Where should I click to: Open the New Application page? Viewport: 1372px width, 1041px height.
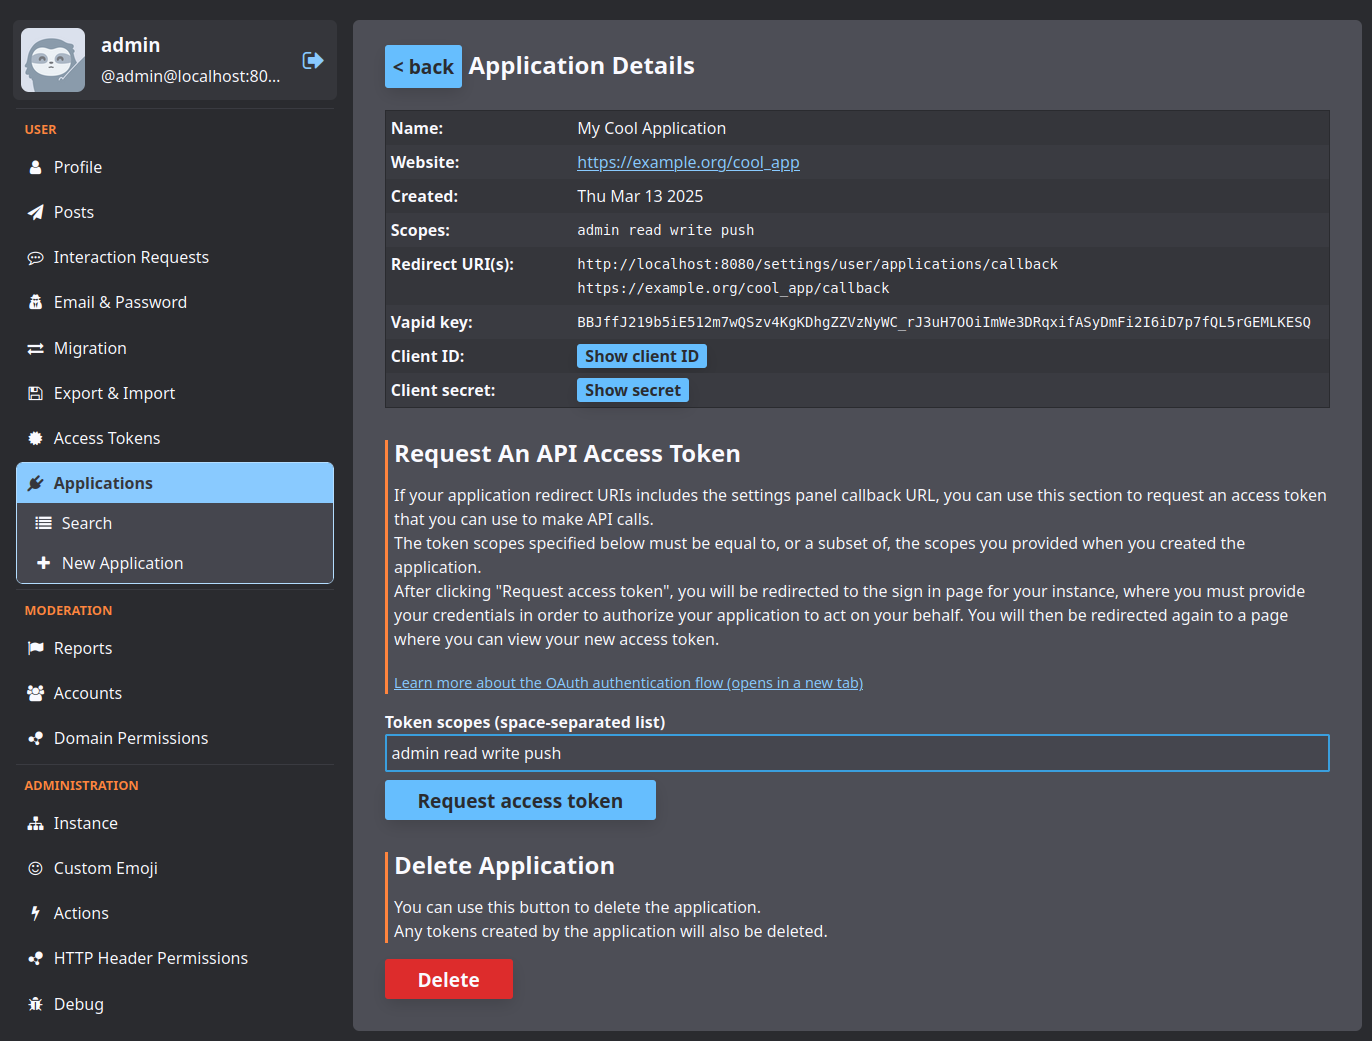tap(122, 563)
